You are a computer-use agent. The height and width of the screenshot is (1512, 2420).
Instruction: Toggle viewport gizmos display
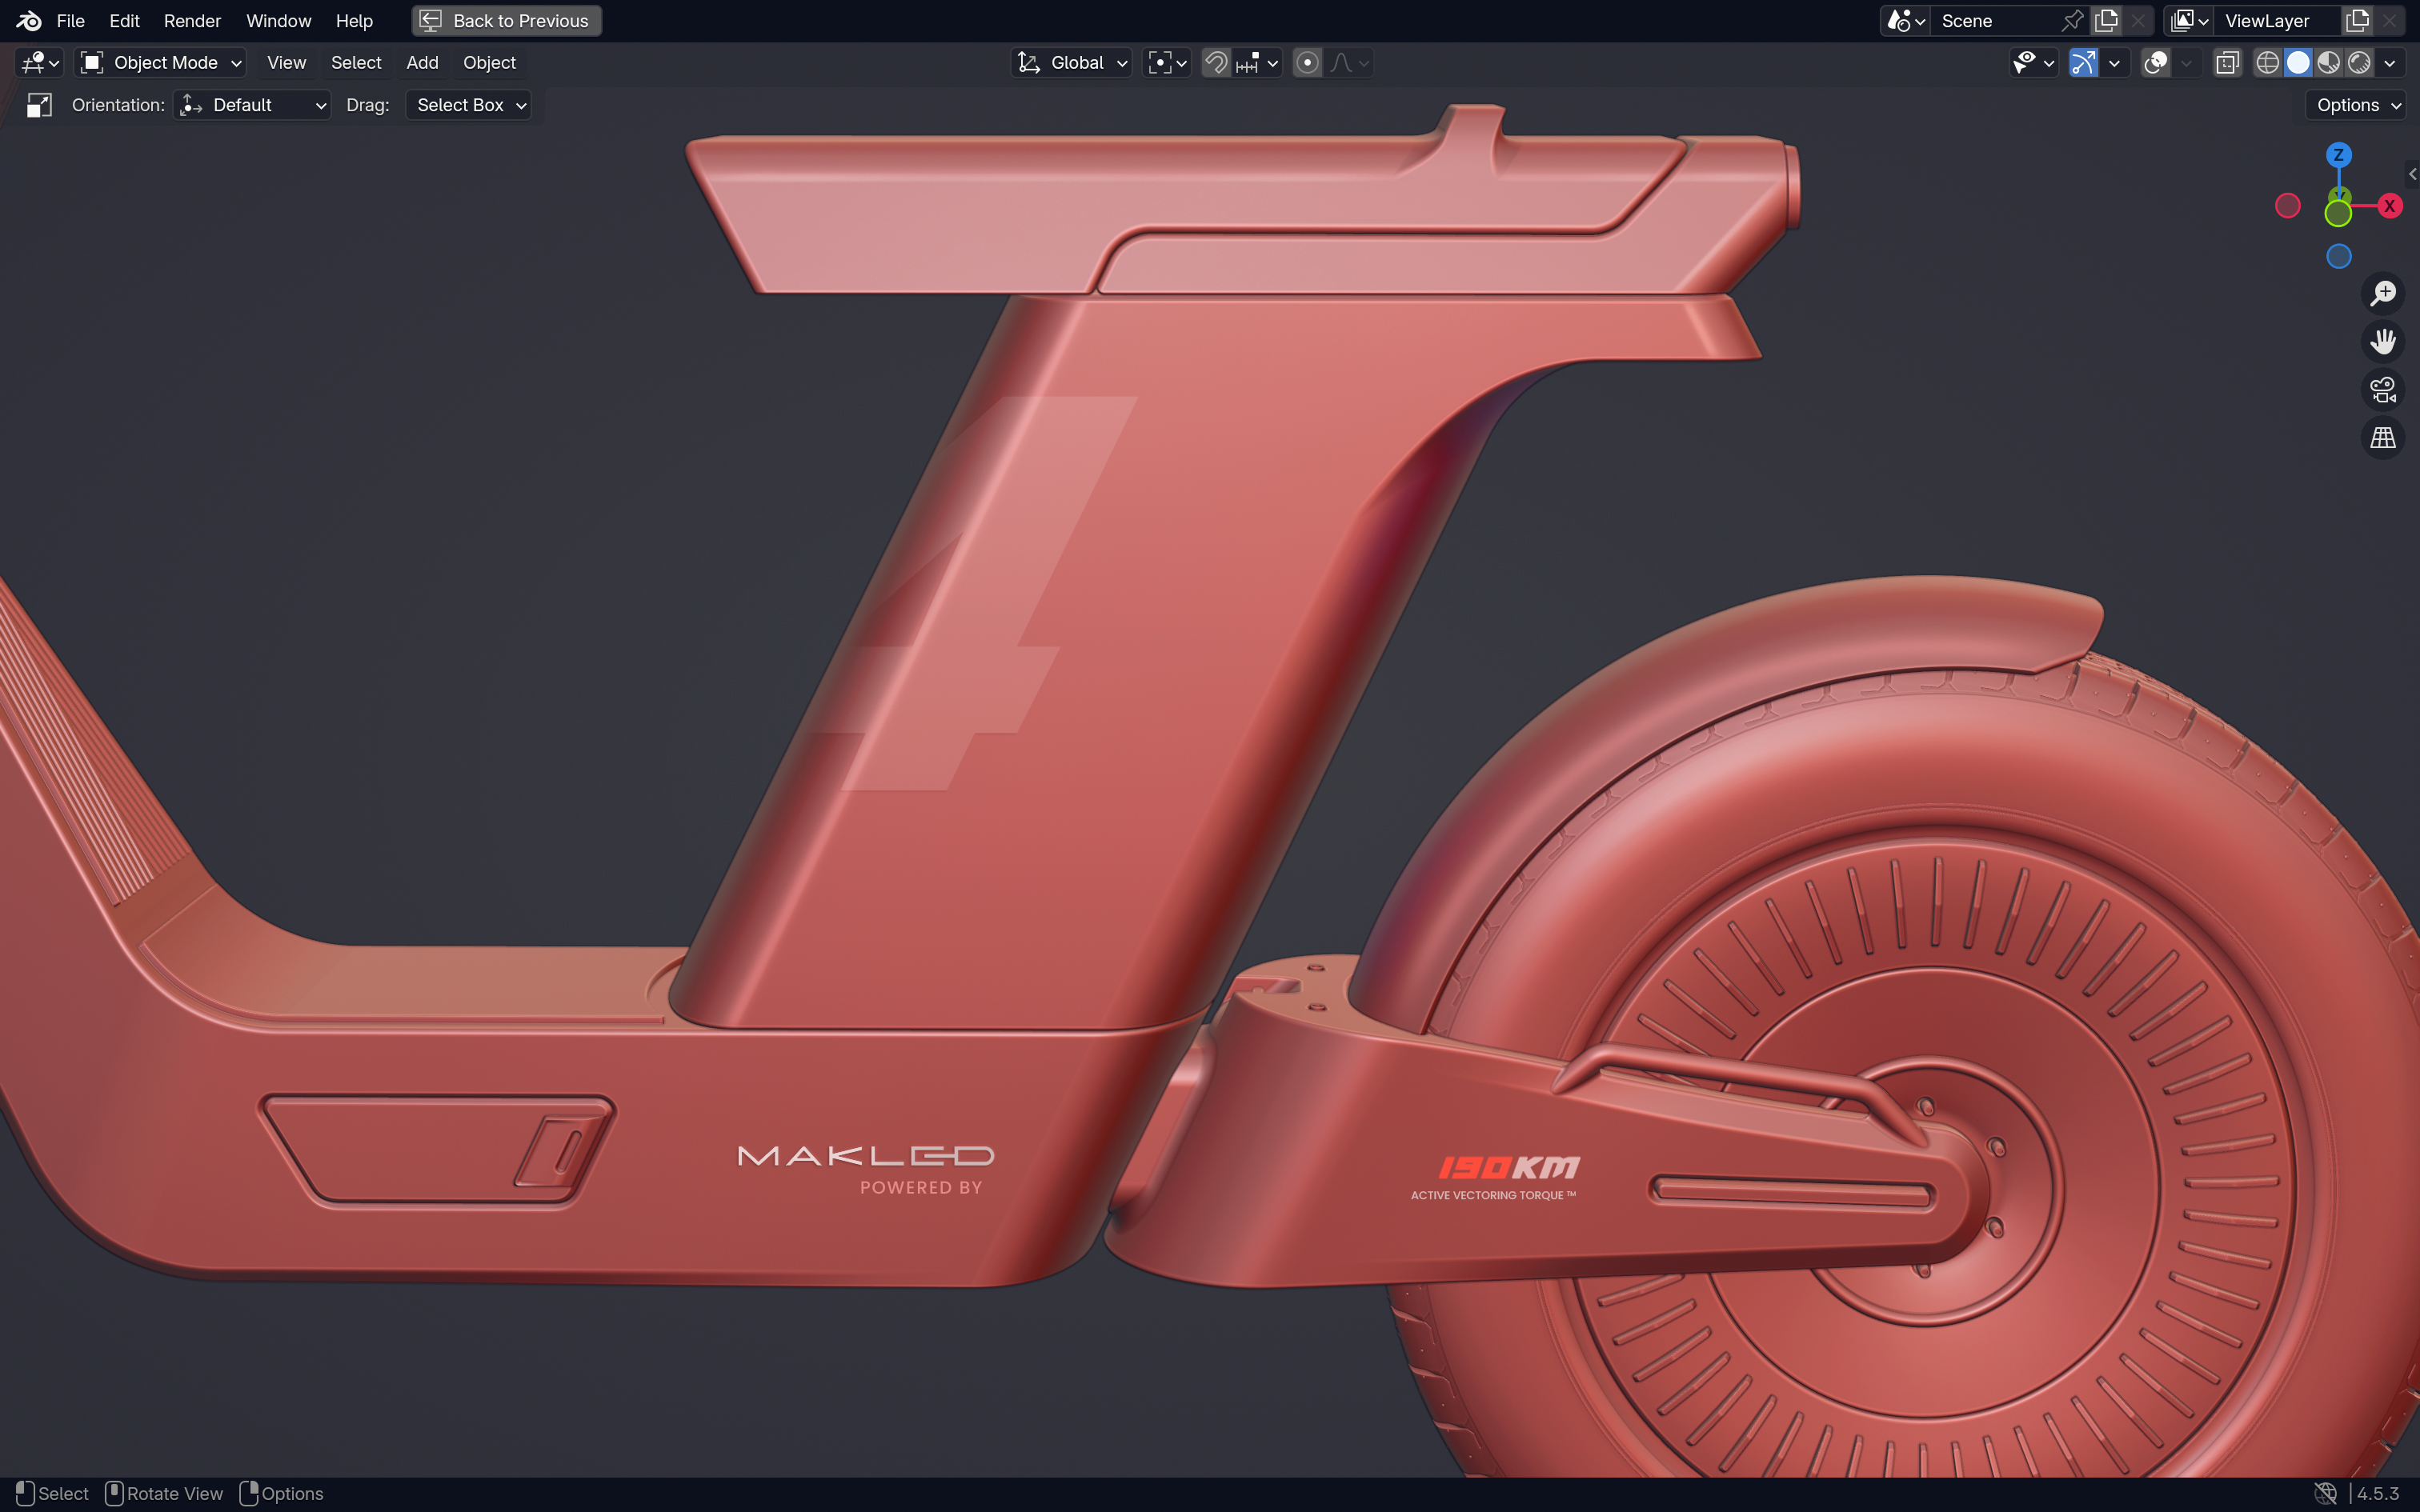point(2083,63)
